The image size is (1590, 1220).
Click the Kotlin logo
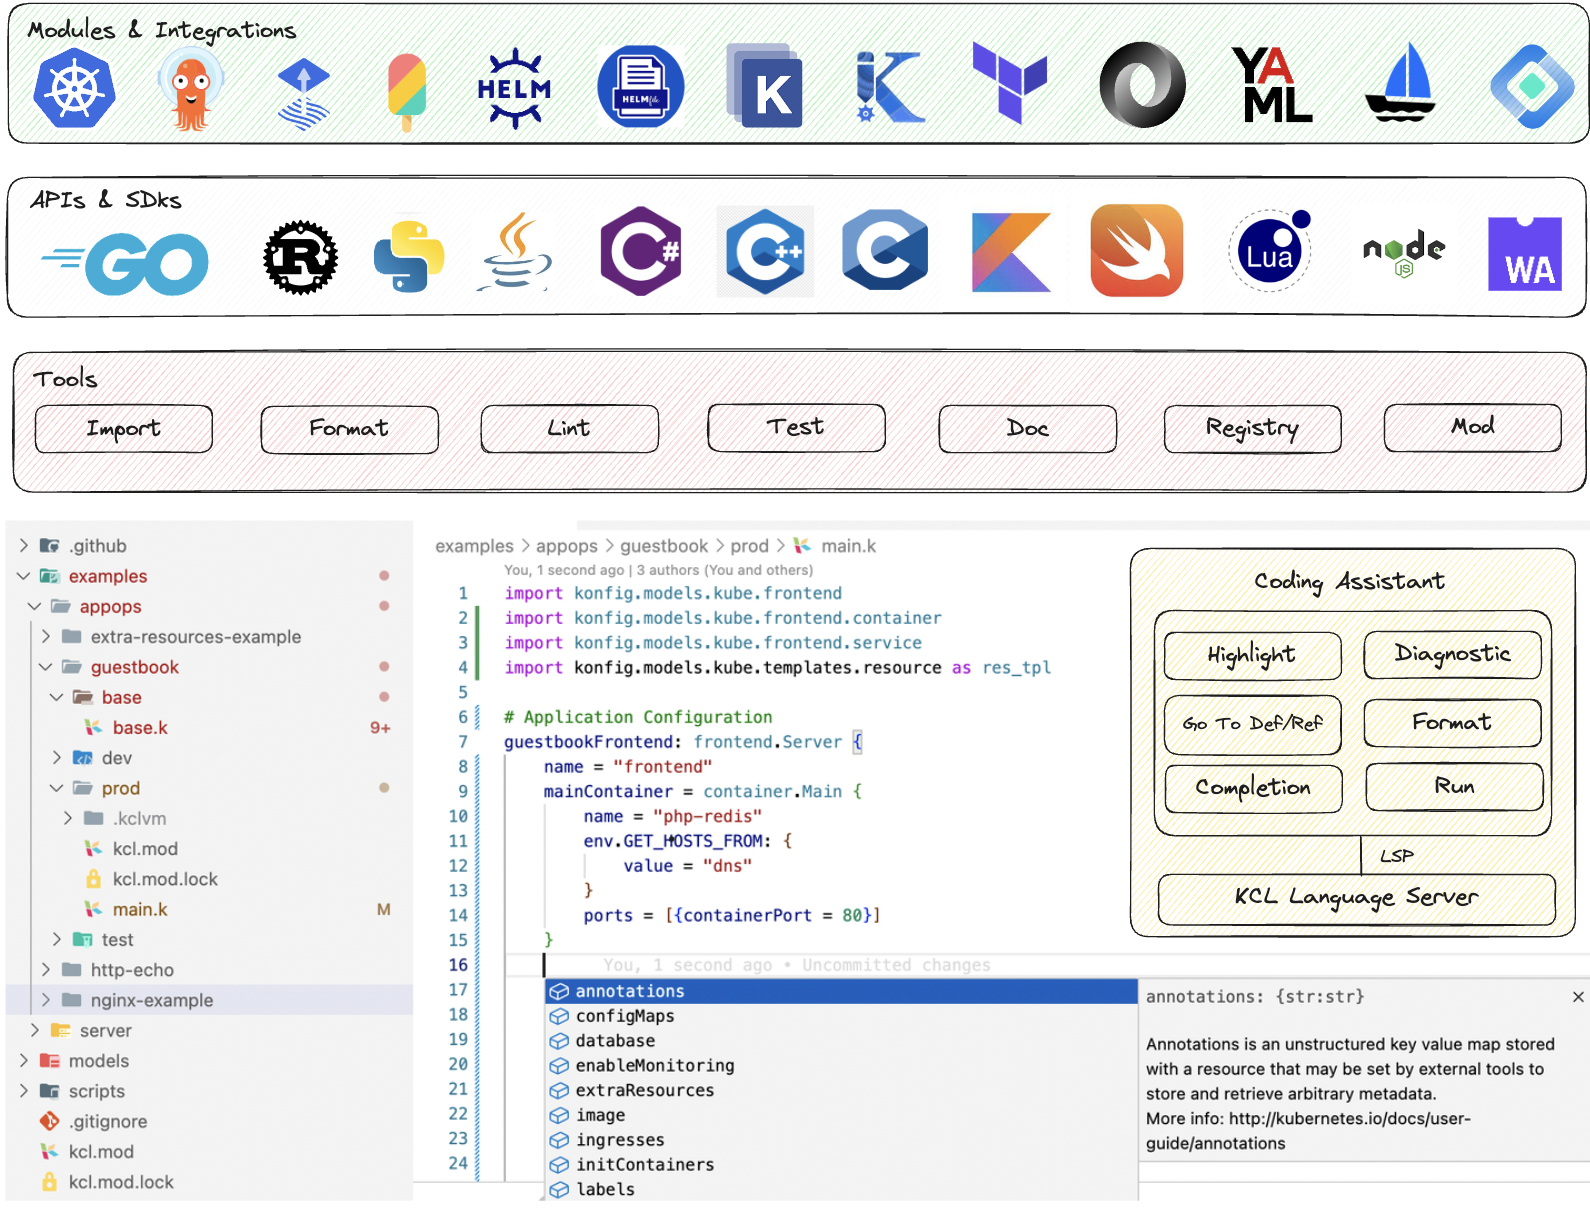1011,252
